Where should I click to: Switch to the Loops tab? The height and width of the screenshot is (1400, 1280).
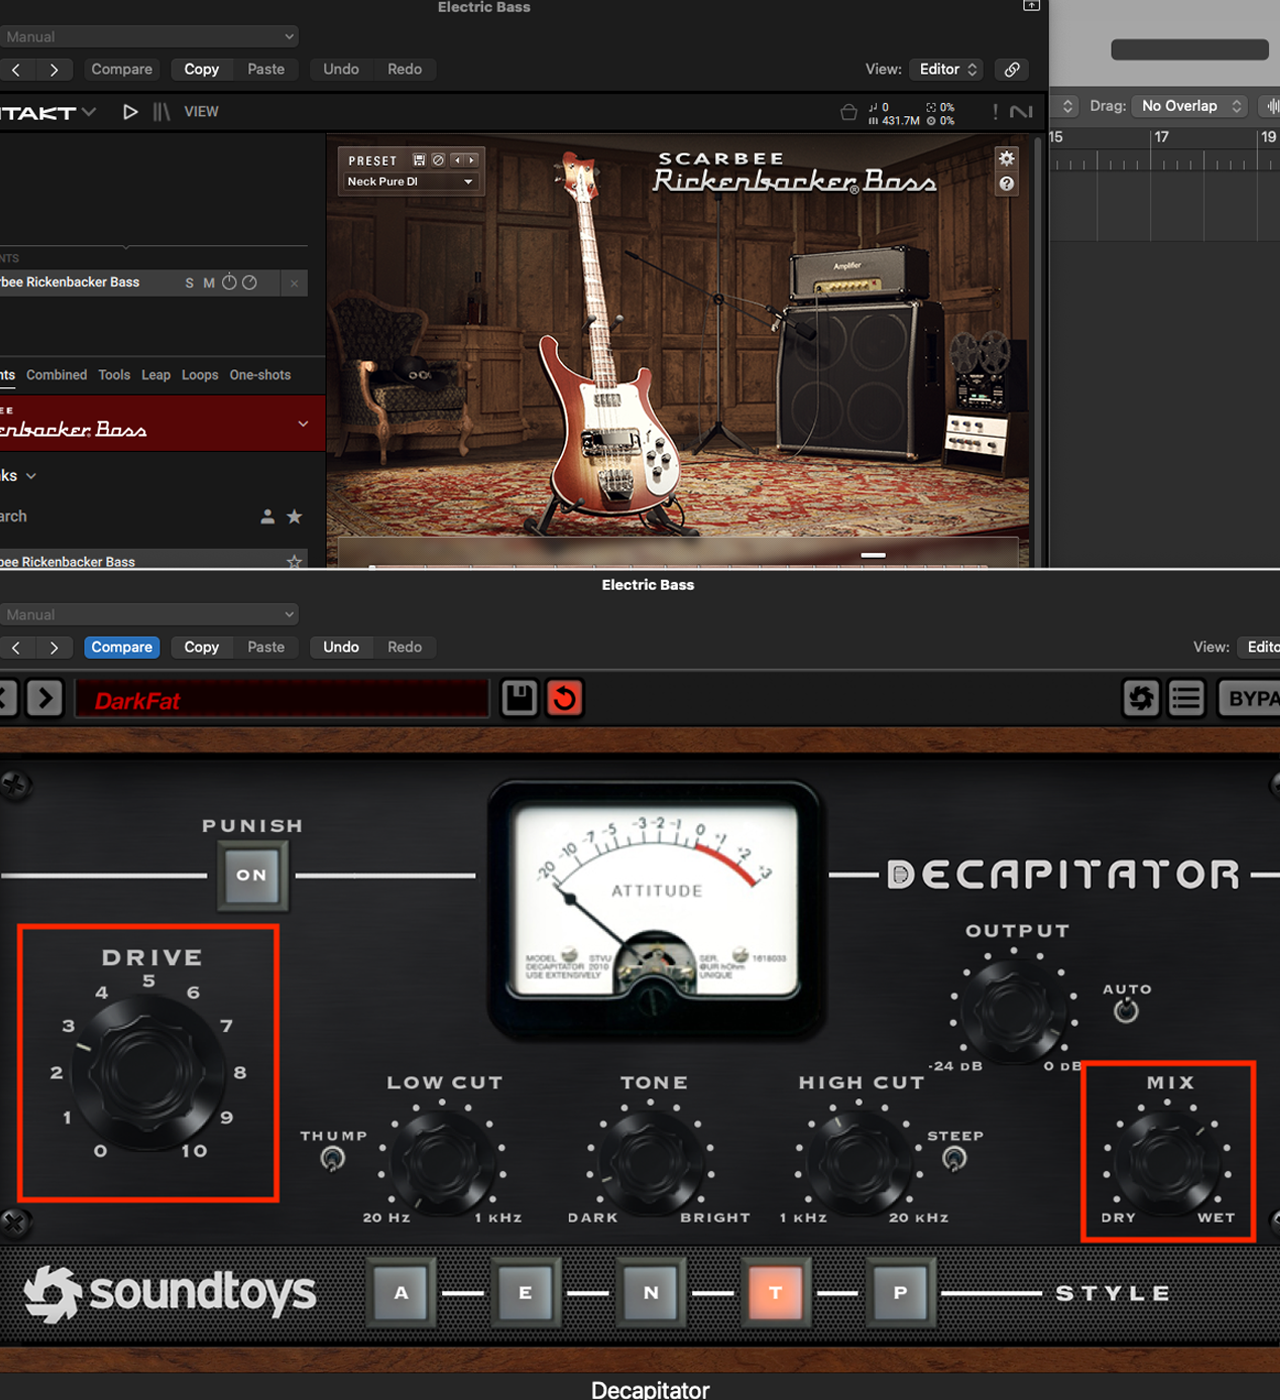coord(200,375)
